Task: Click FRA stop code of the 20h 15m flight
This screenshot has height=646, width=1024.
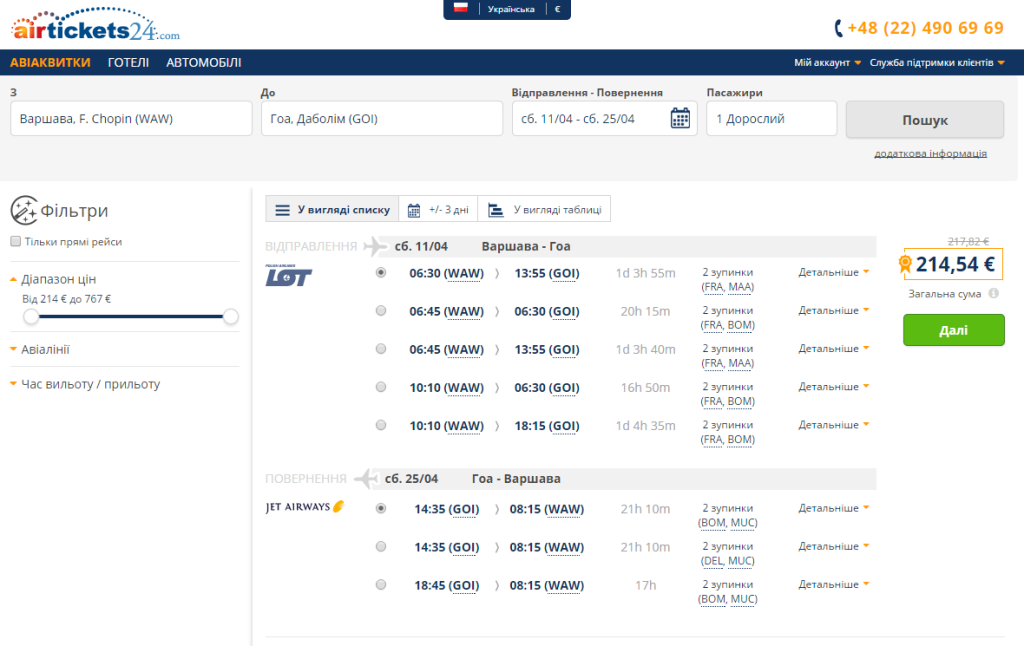Action: [x=713, y=325]
